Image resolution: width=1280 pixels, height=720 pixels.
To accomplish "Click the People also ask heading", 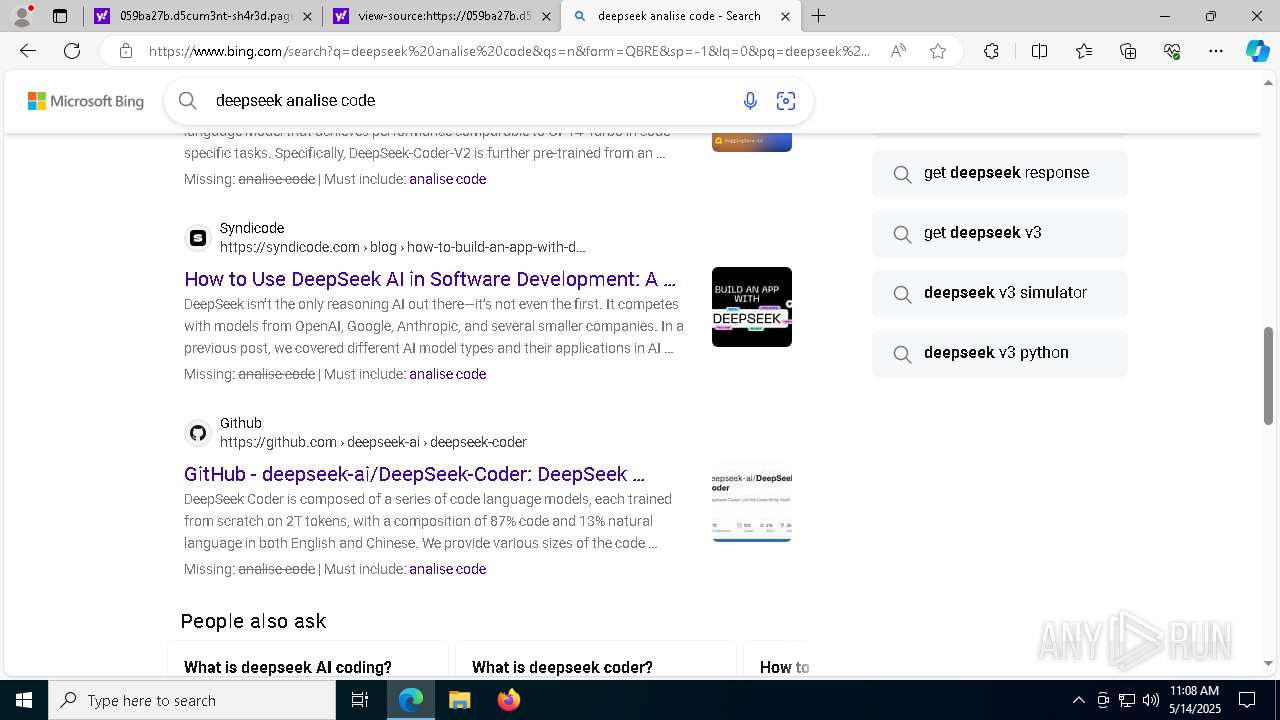I will tap(253, 621).
